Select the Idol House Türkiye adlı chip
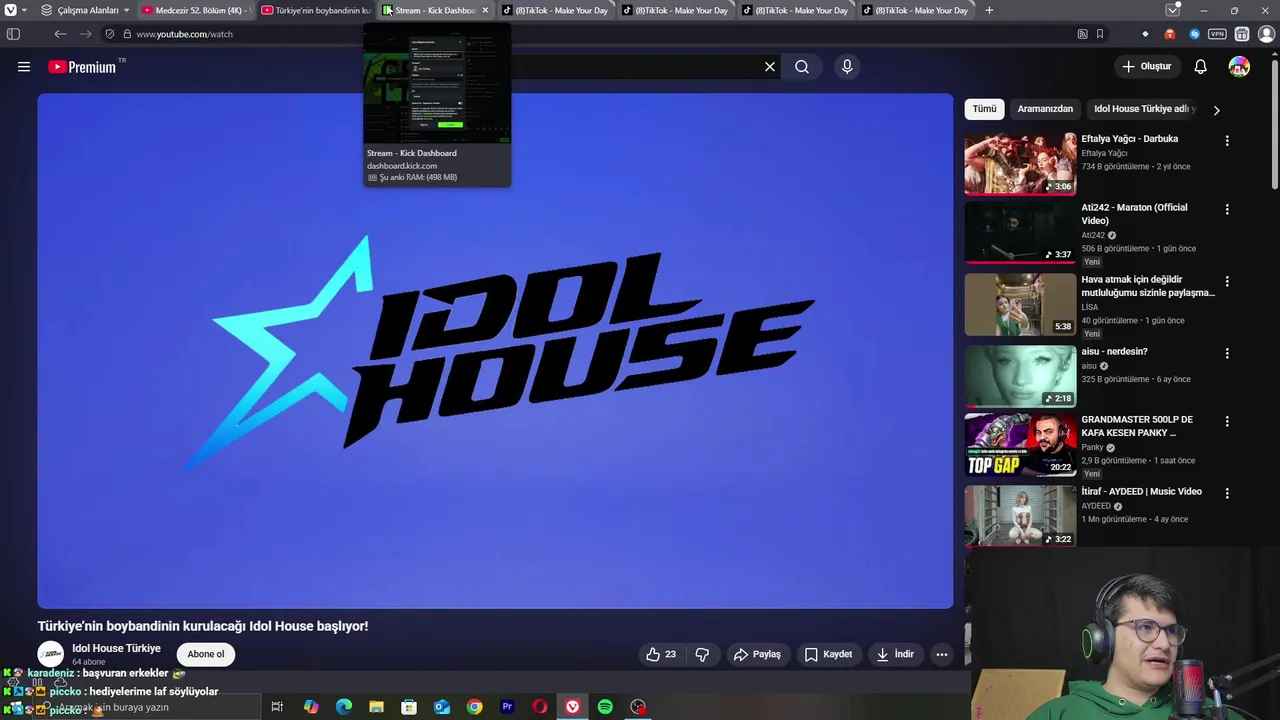 click(1143, 109)
